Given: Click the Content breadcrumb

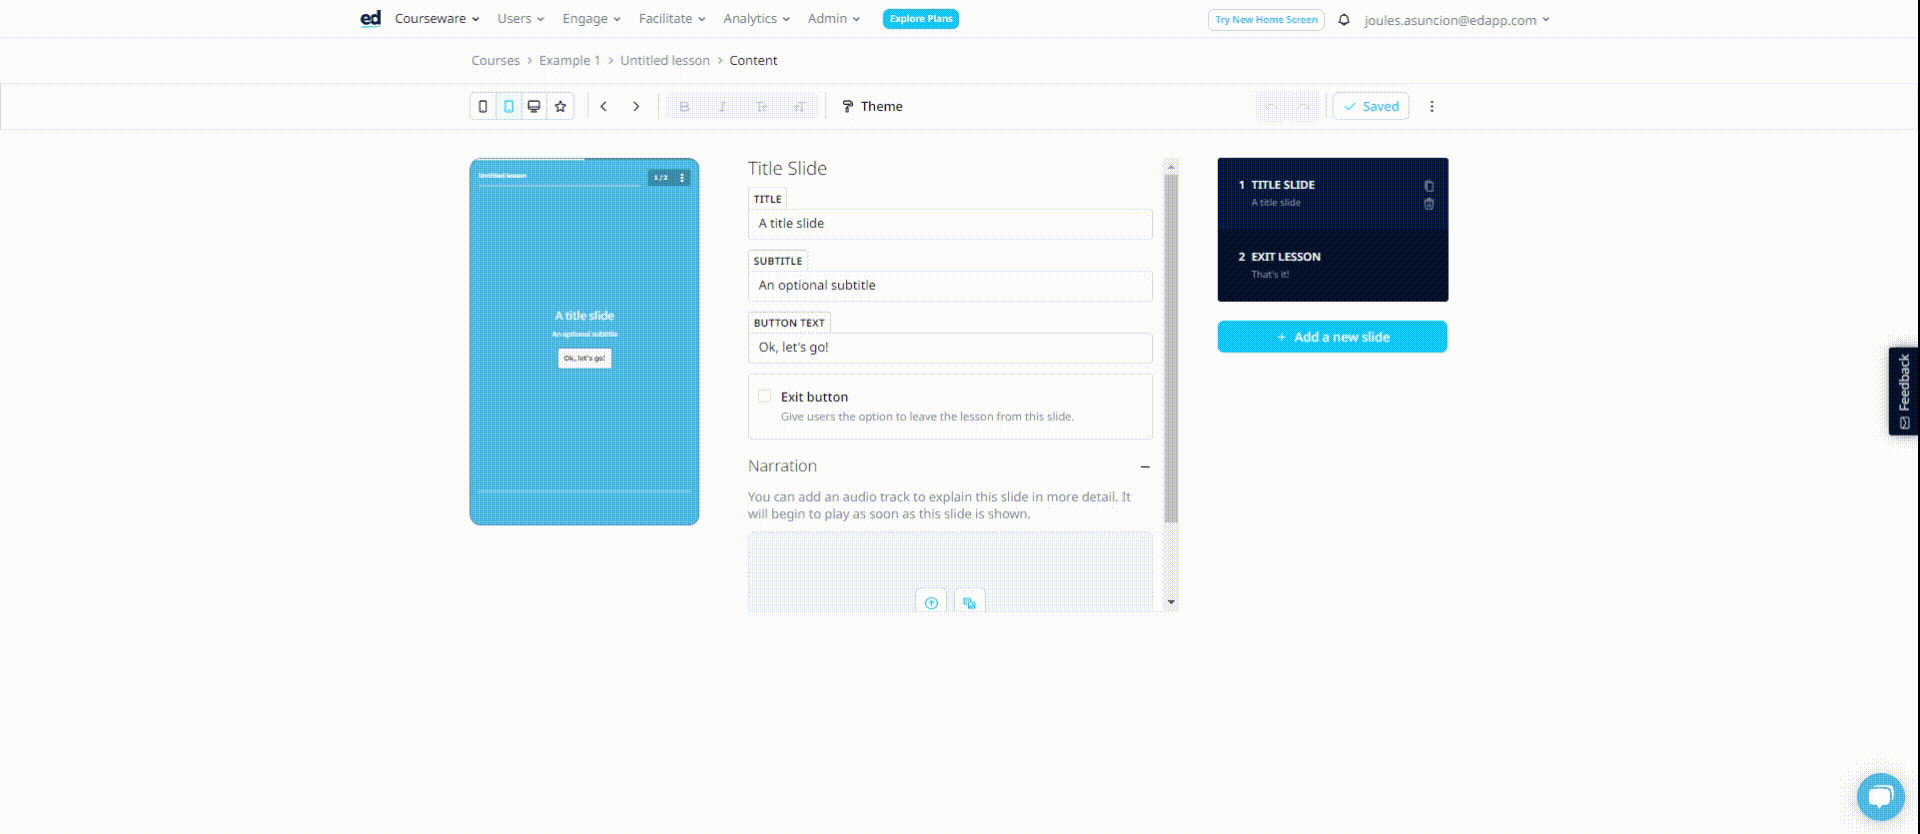Looking at the screenshot, I should pos(753,61).
